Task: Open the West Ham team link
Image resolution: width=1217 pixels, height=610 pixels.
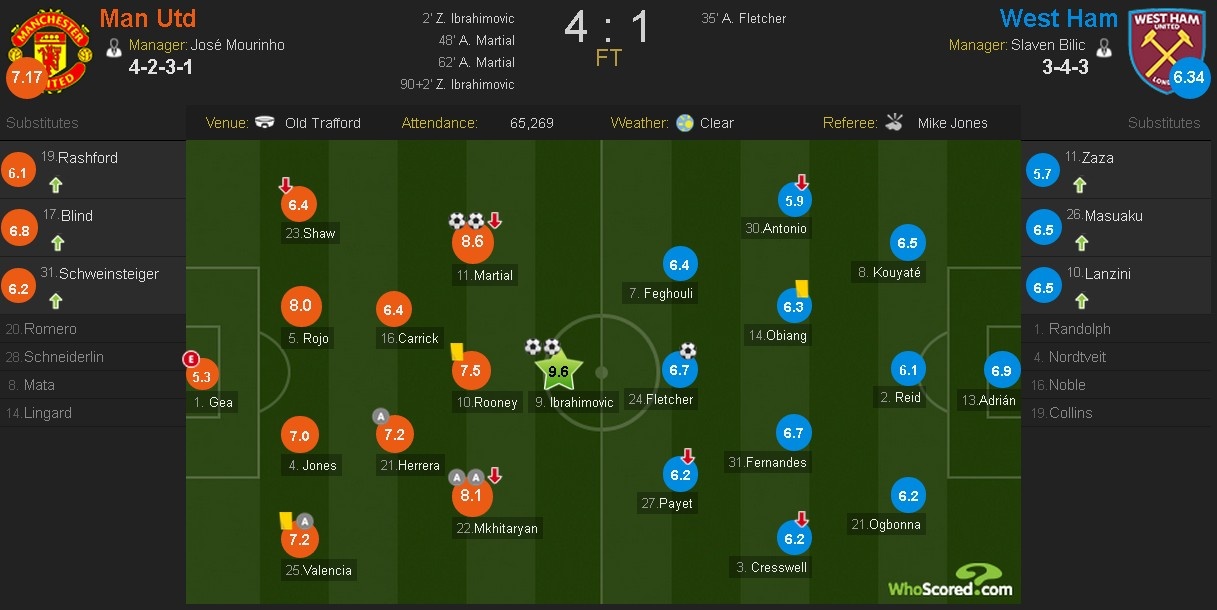Action: tap(1058, 19)
